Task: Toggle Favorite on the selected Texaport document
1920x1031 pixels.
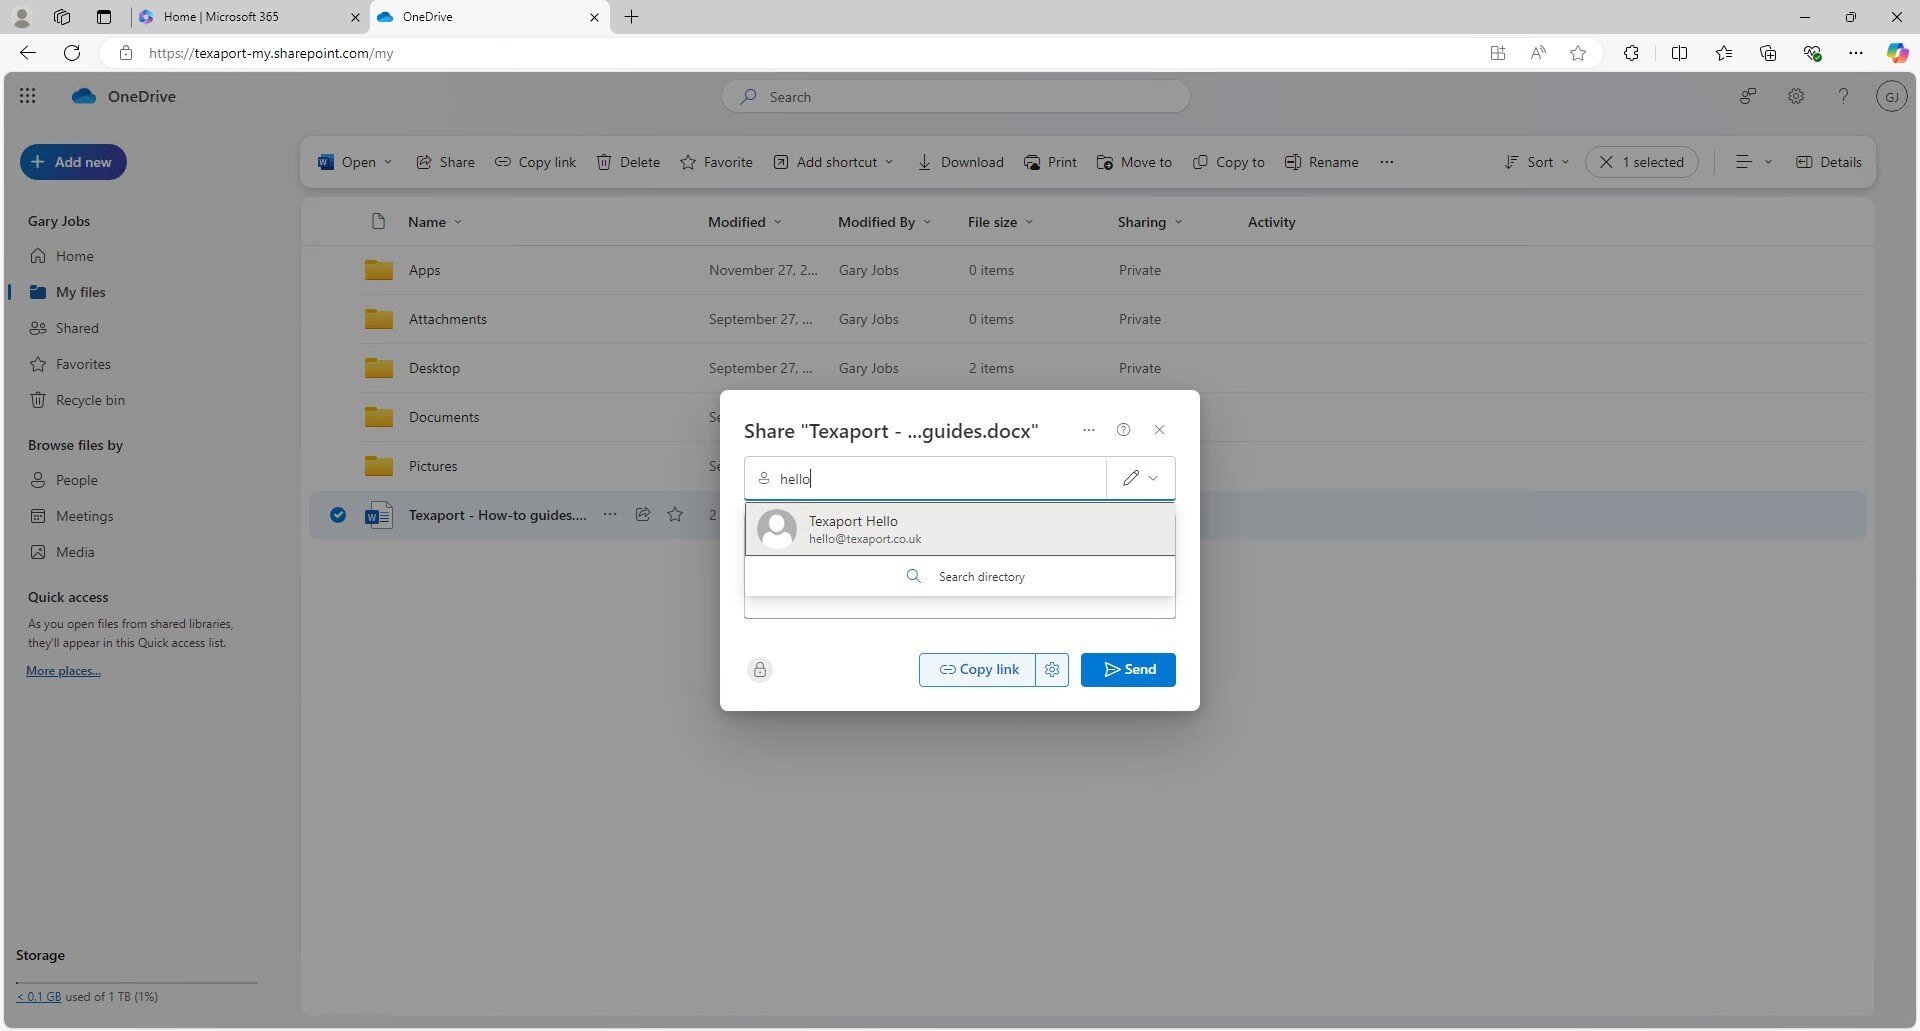Action: point(675,514)
